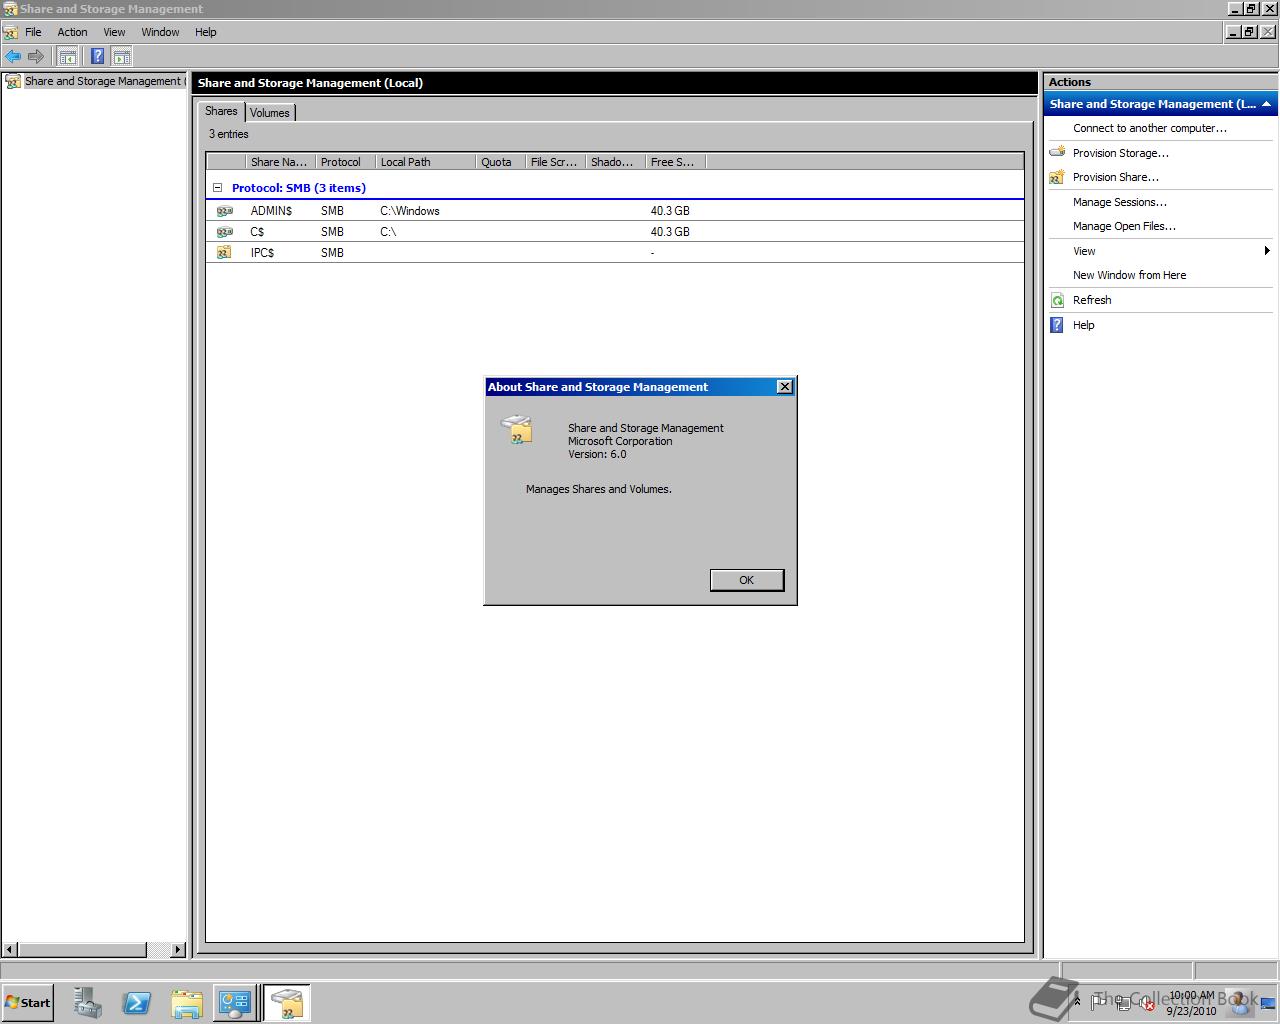Open the File menu
The width and height of the screenshot is (1280, 1024).
coord(33,32)
